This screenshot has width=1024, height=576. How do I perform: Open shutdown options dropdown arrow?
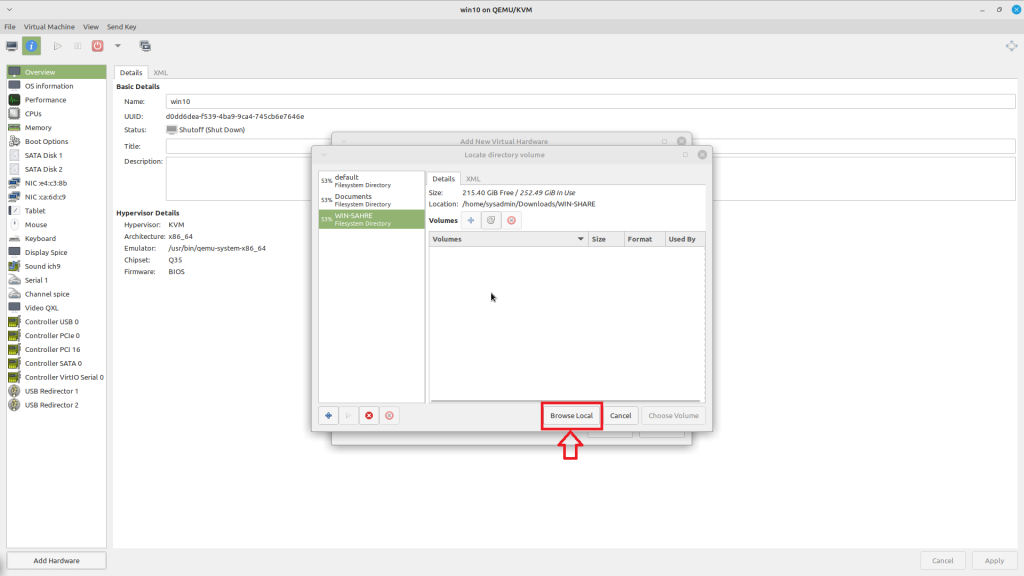pyautogui.click(x=118, y=46)
